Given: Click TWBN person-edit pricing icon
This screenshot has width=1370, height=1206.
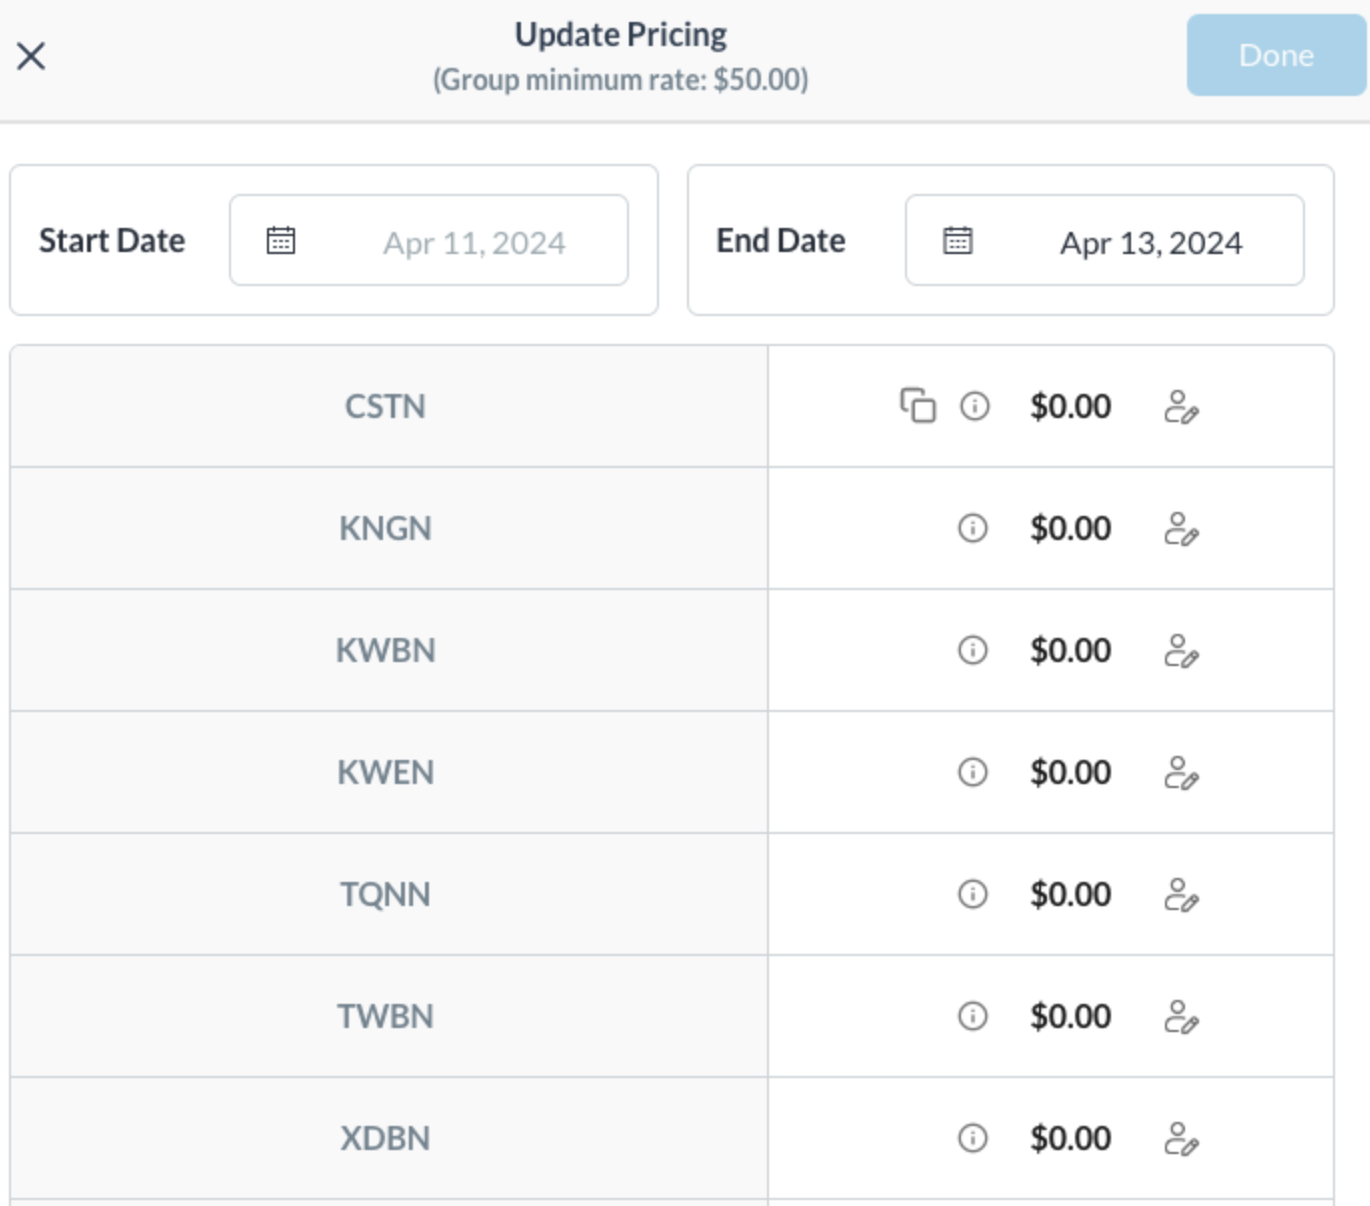Looking at the screenshot, I should 1181,1017.
